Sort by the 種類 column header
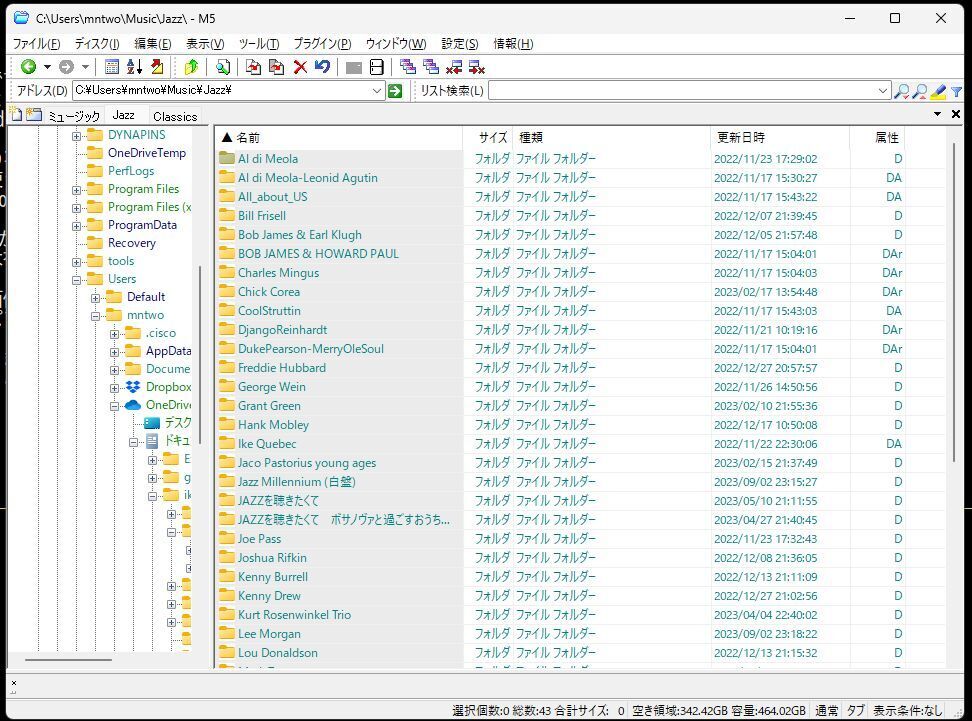The image size is (972, 721). point(611,137)
